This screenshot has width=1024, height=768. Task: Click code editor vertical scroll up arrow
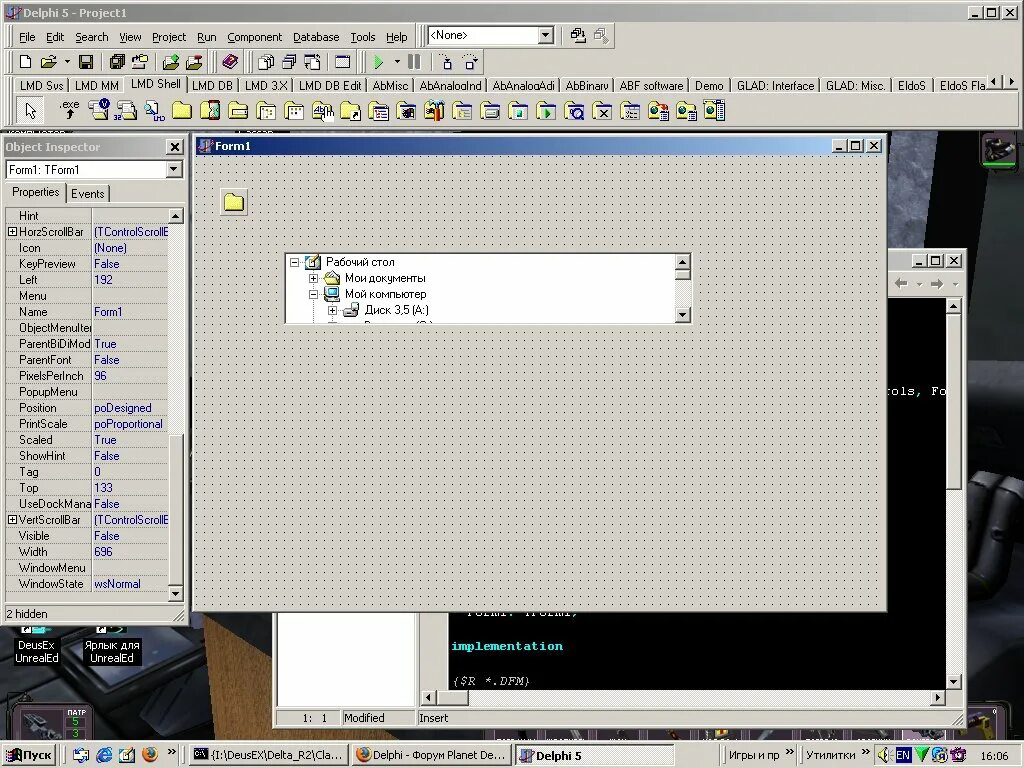pos(953,306)
